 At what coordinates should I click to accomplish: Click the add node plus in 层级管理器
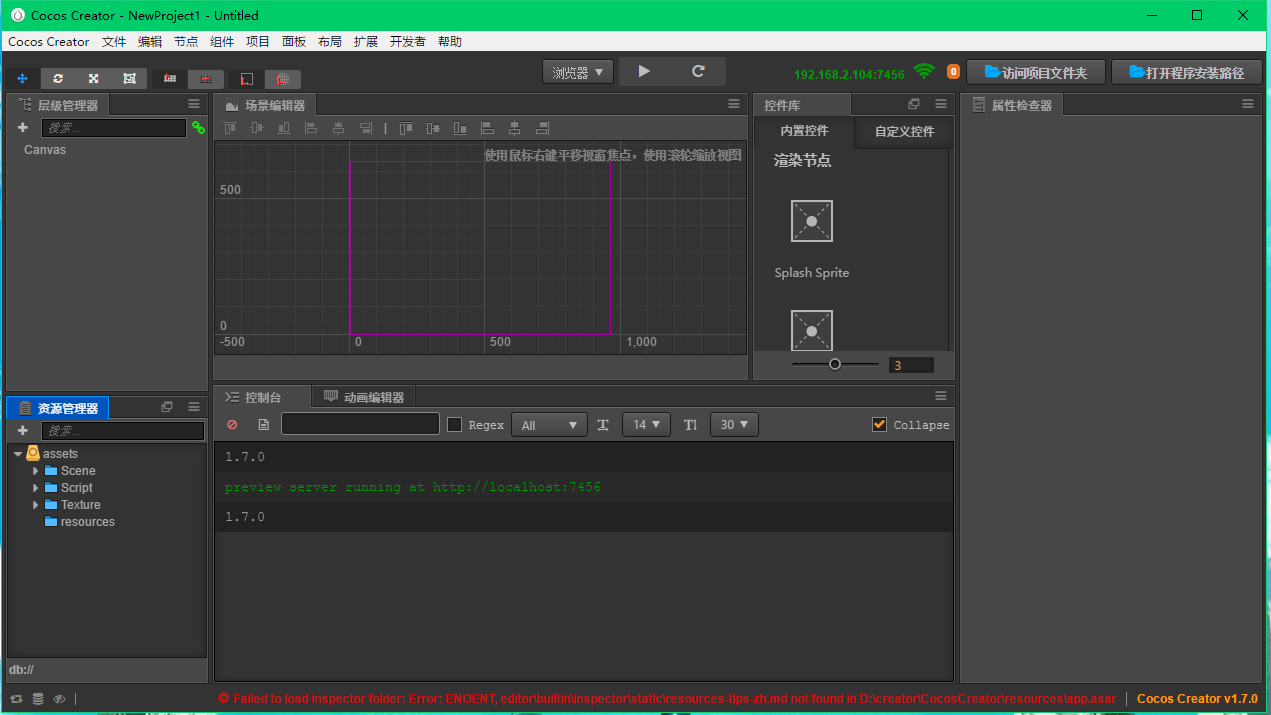coord(23,128)
